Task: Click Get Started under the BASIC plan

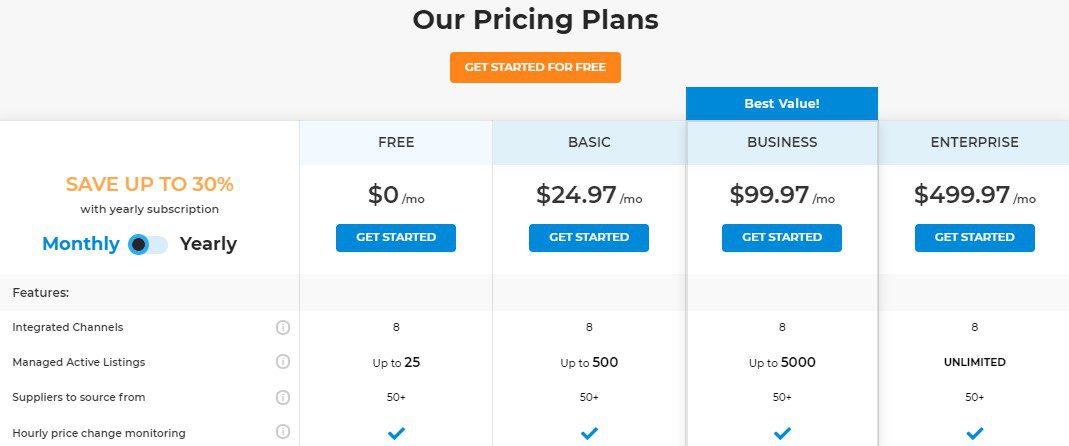Action: (589, 238)
